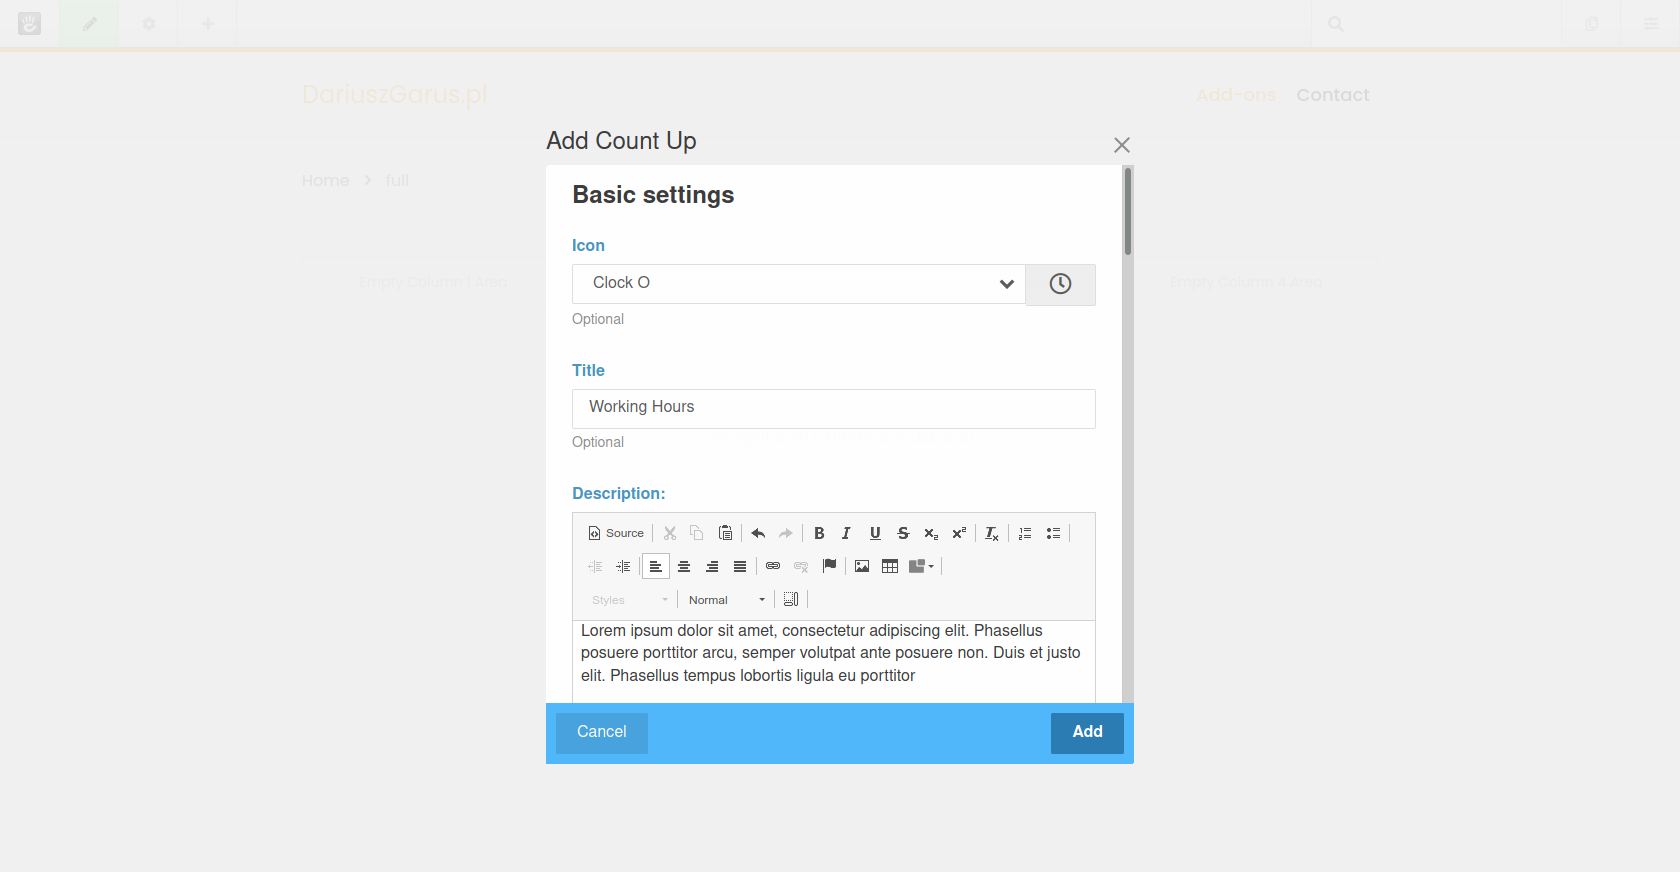1680x872 pixels.
Task: Expand the snippet dropdown beside the table icon
Action: pos(922,566)
